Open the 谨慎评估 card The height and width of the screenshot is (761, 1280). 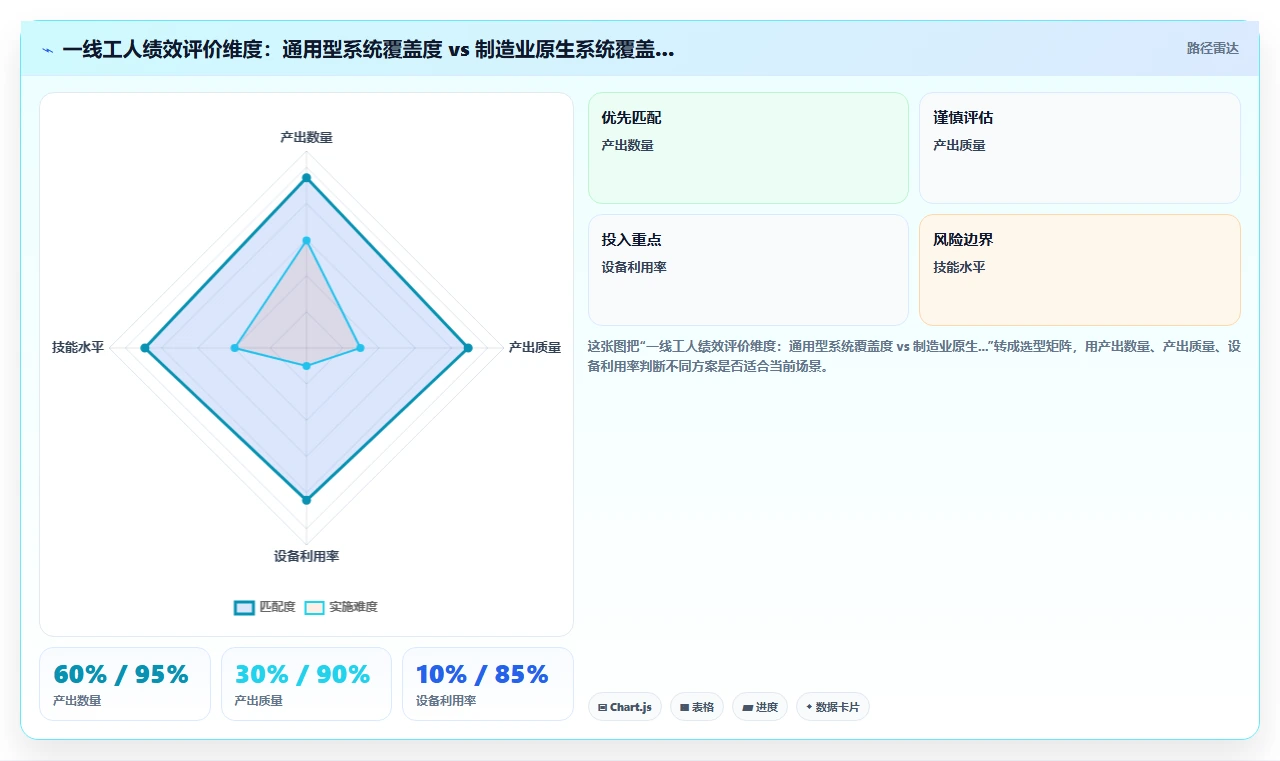click(x=1080, y=148)
